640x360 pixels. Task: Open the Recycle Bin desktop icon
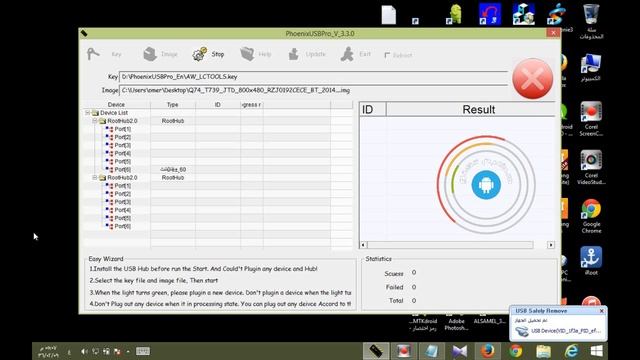click(591, 21)
